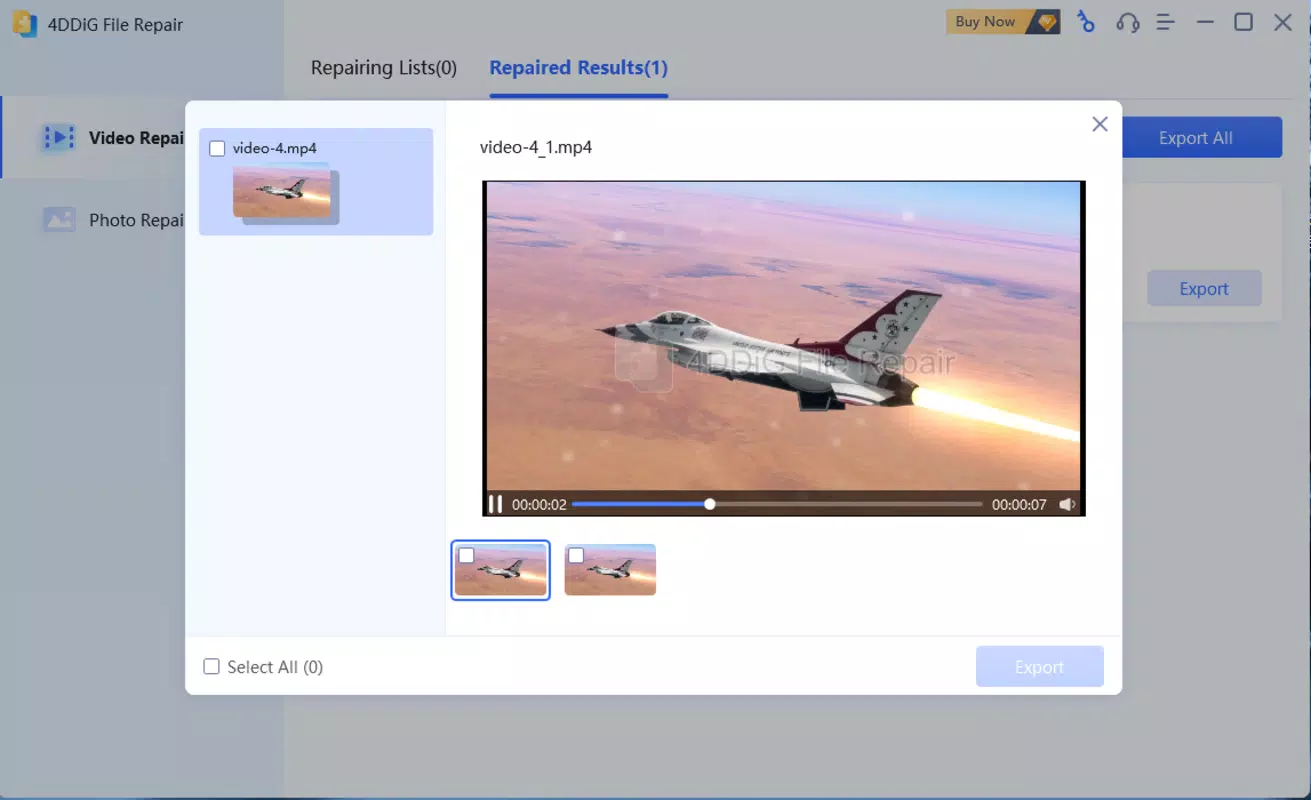
Task: Click the video-4_1.mp4 file name
Action: click(536, 148)
